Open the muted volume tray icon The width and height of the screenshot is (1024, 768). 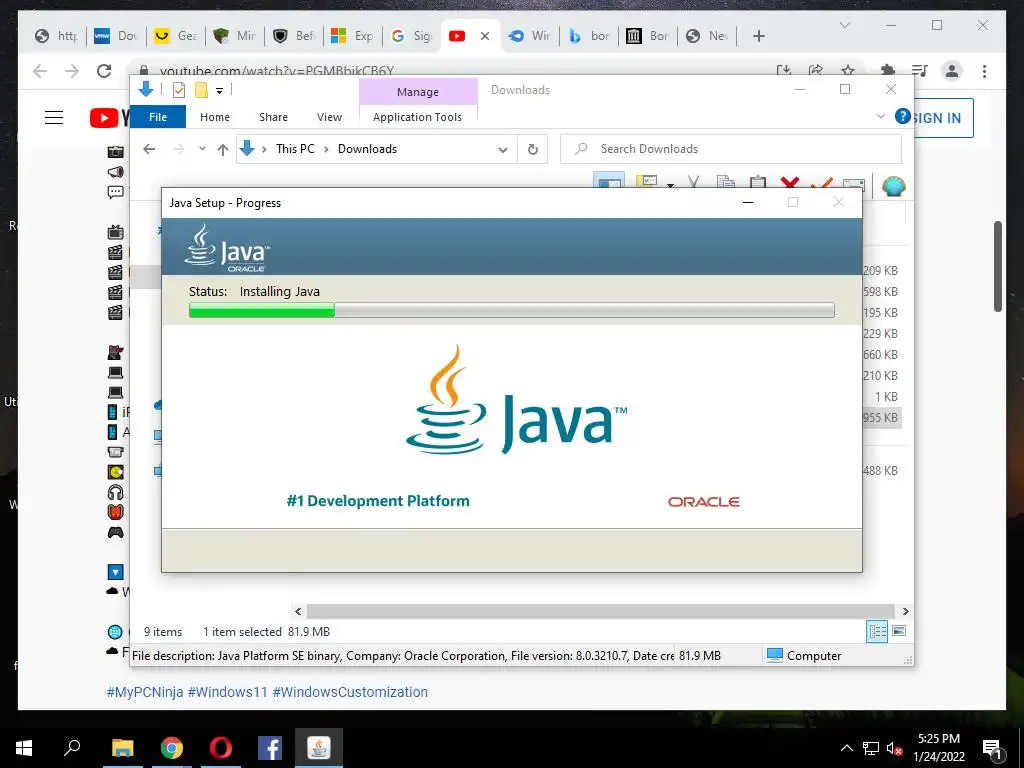[x=894, y=748]
